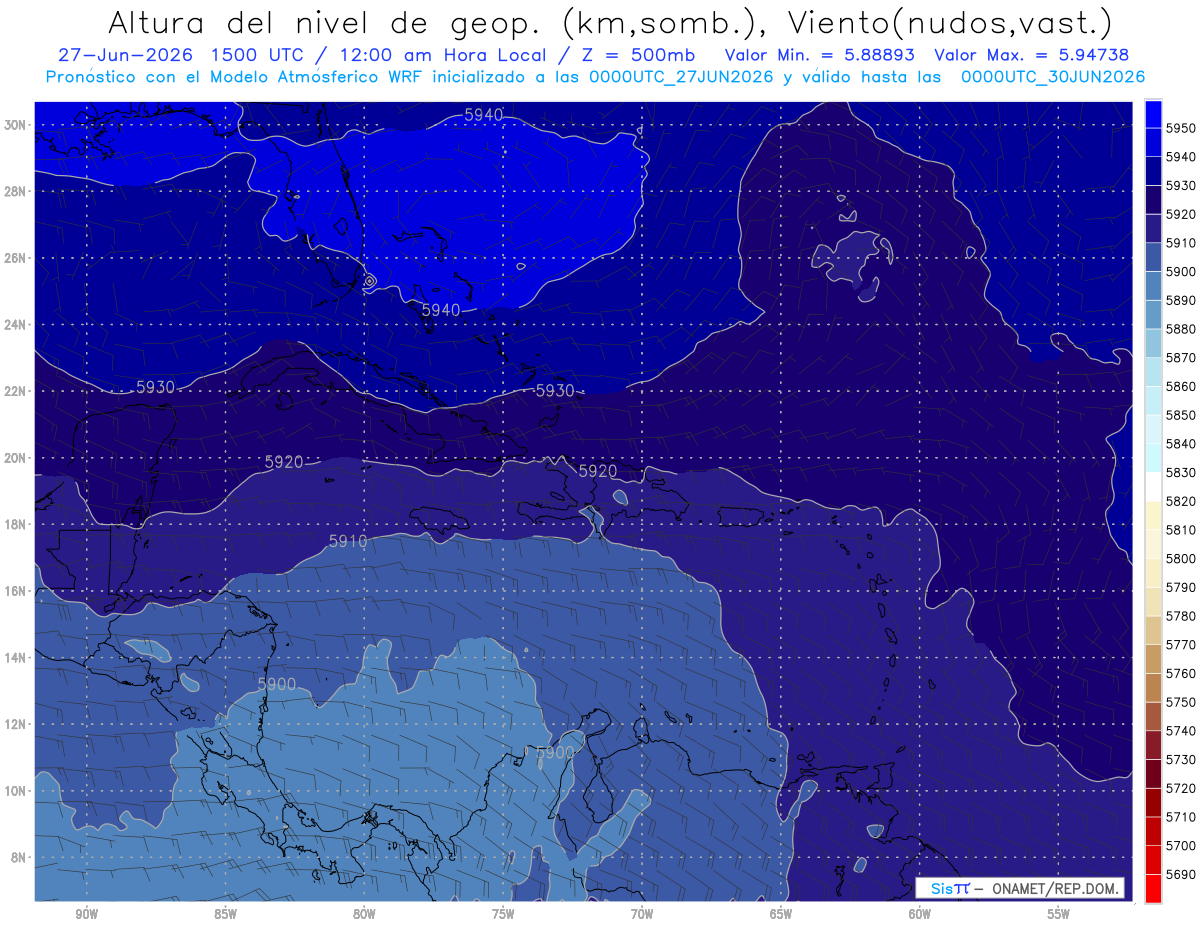1200x927 pixels.
Task: Click the '60W' longitude axis label
Action: click(x=920, y=914)
